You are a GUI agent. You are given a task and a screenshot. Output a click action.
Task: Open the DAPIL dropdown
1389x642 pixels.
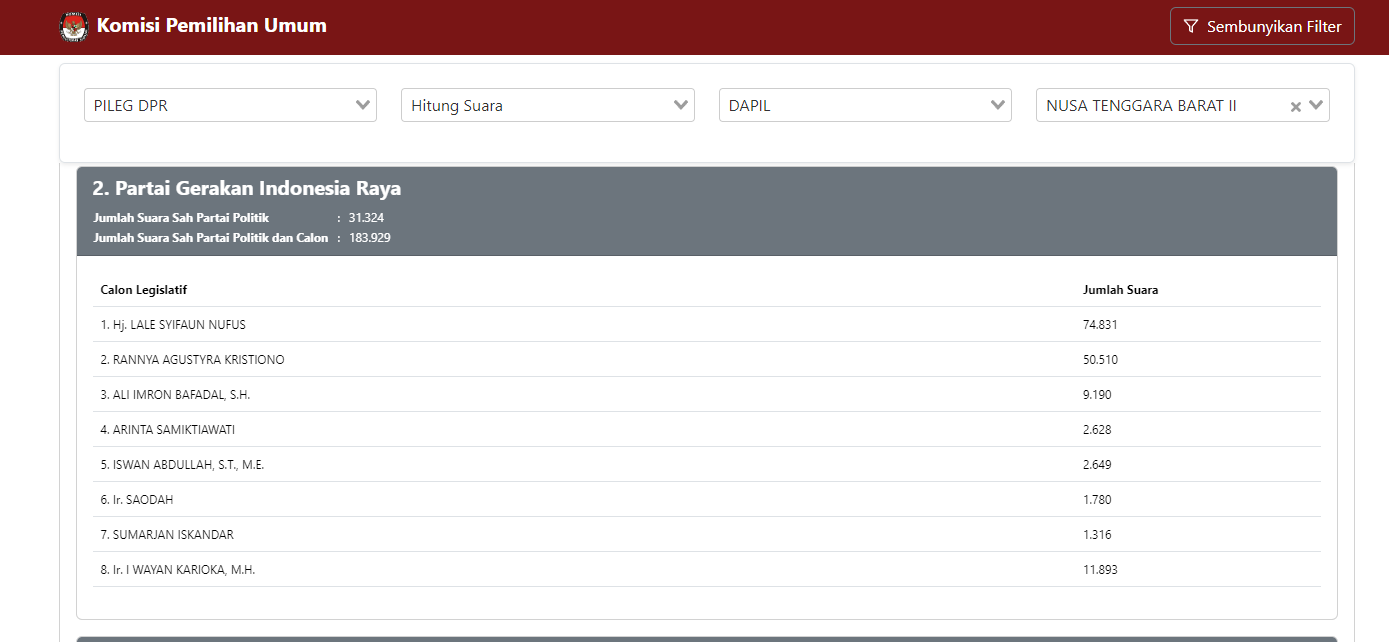coord(865,105)
